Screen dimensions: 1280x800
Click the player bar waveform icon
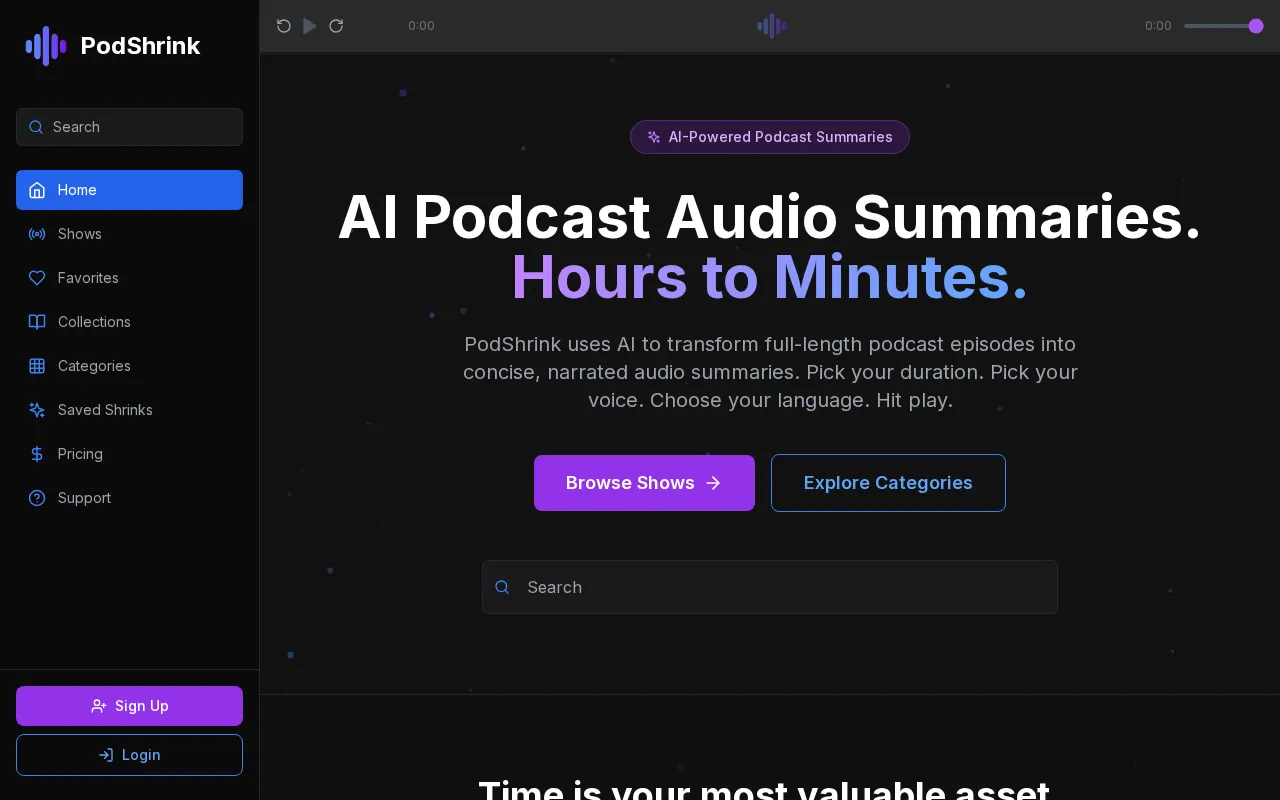[x=772, y=26]
